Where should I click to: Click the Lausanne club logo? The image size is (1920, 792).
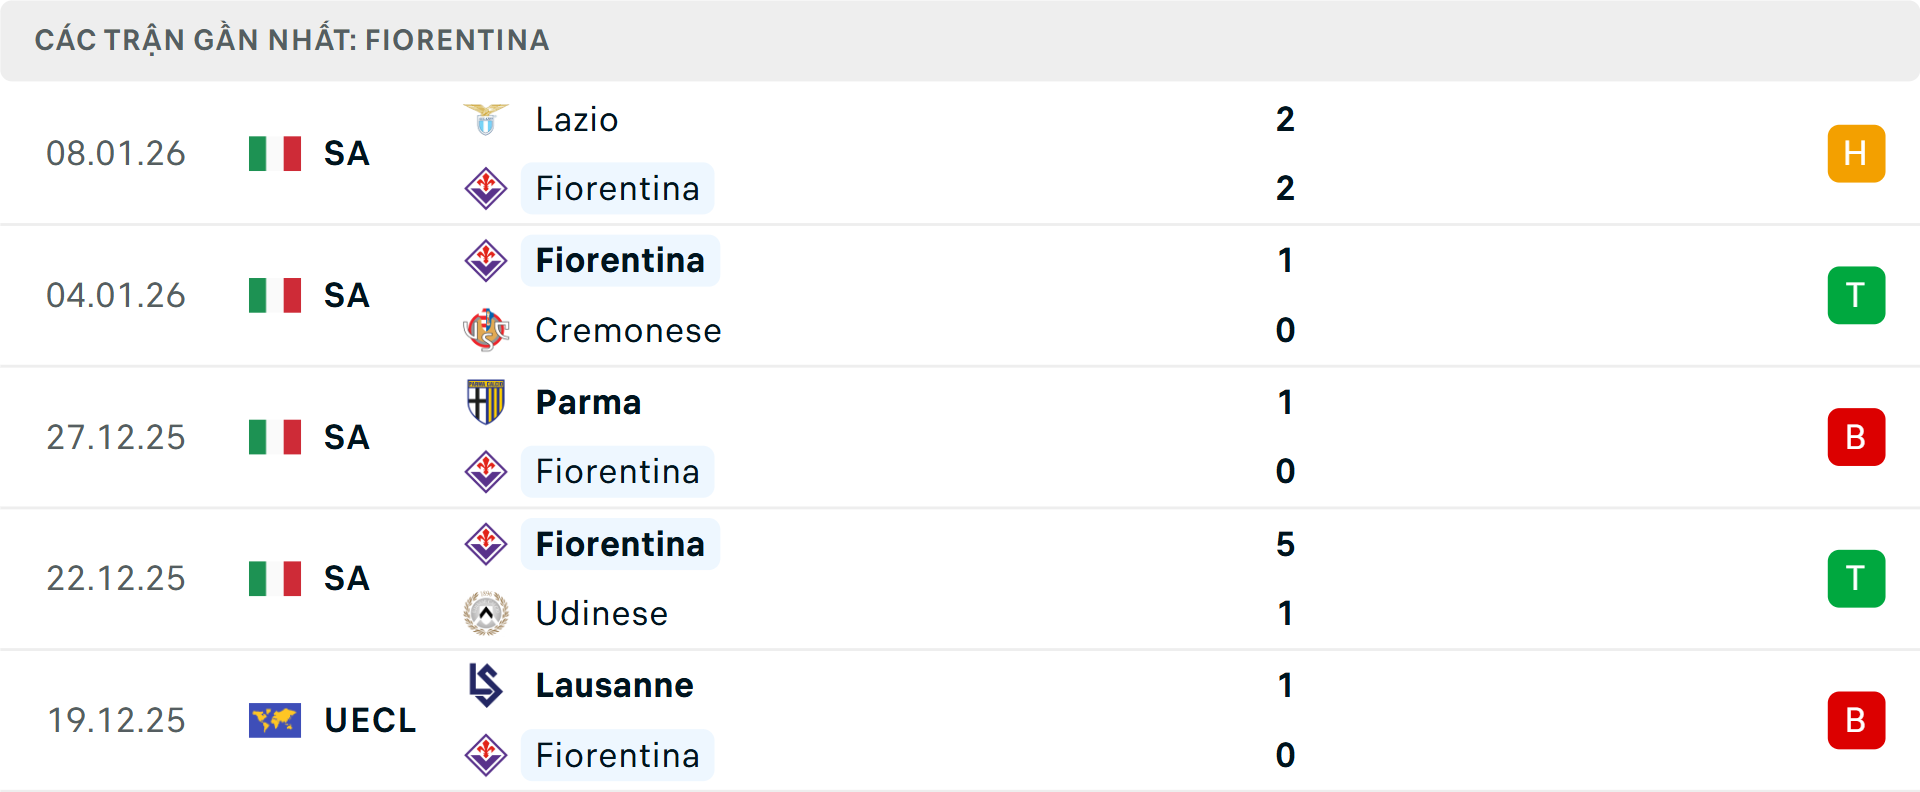pyautogui.click(x=485, y=685)
